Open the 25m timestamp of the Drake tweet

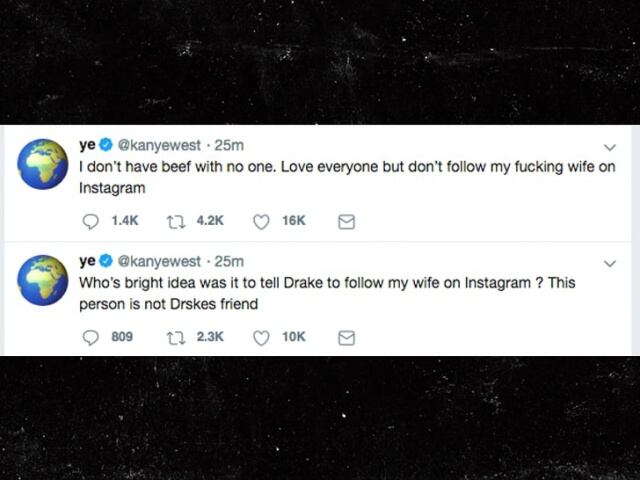(x=229, y=262)
